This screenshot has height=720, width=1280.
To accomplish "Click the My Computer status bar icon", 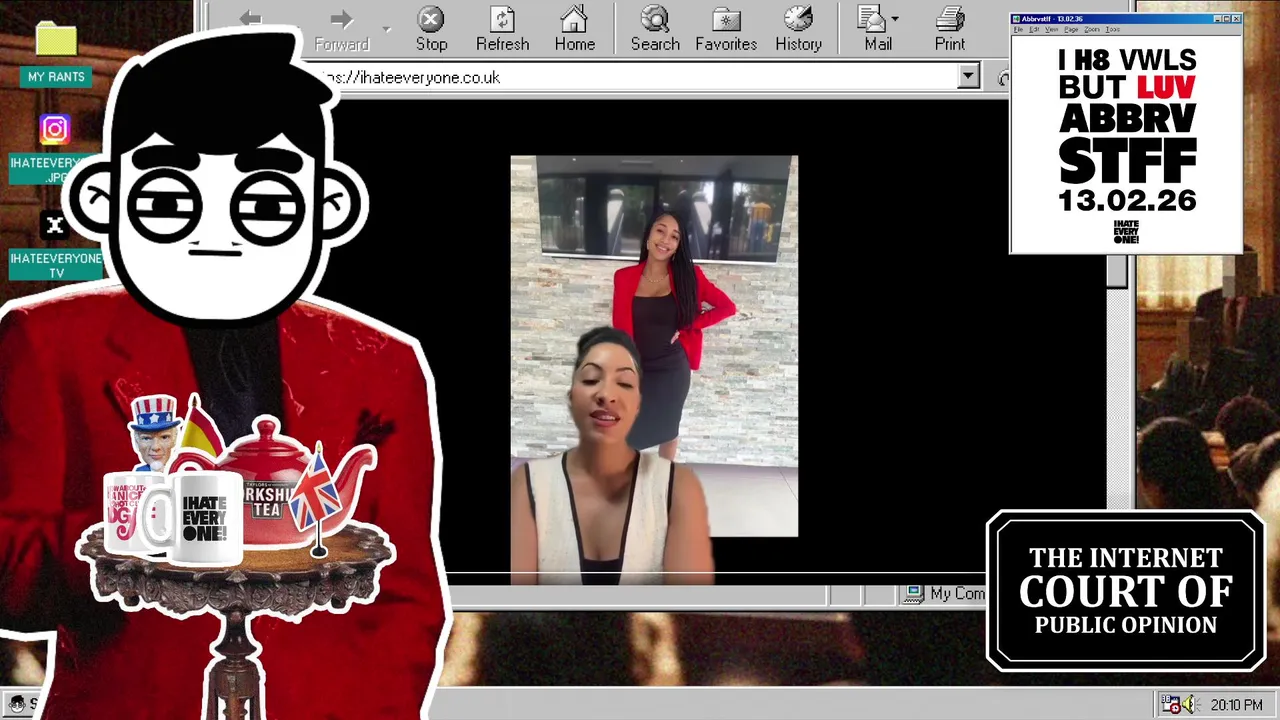I will [913, 594].
